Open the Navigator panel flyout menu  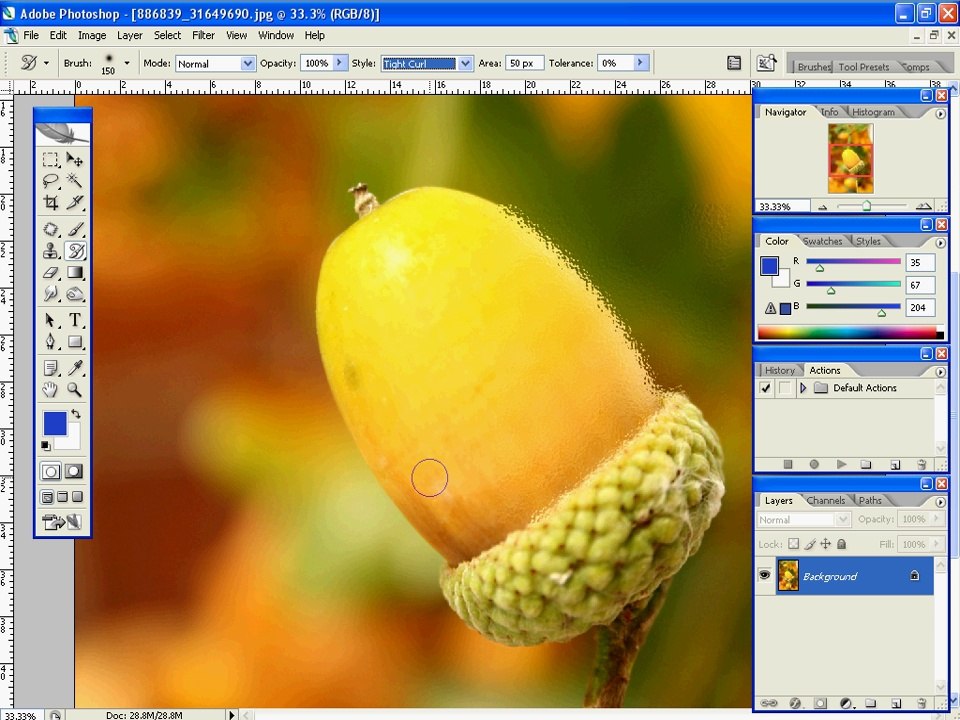940,114
